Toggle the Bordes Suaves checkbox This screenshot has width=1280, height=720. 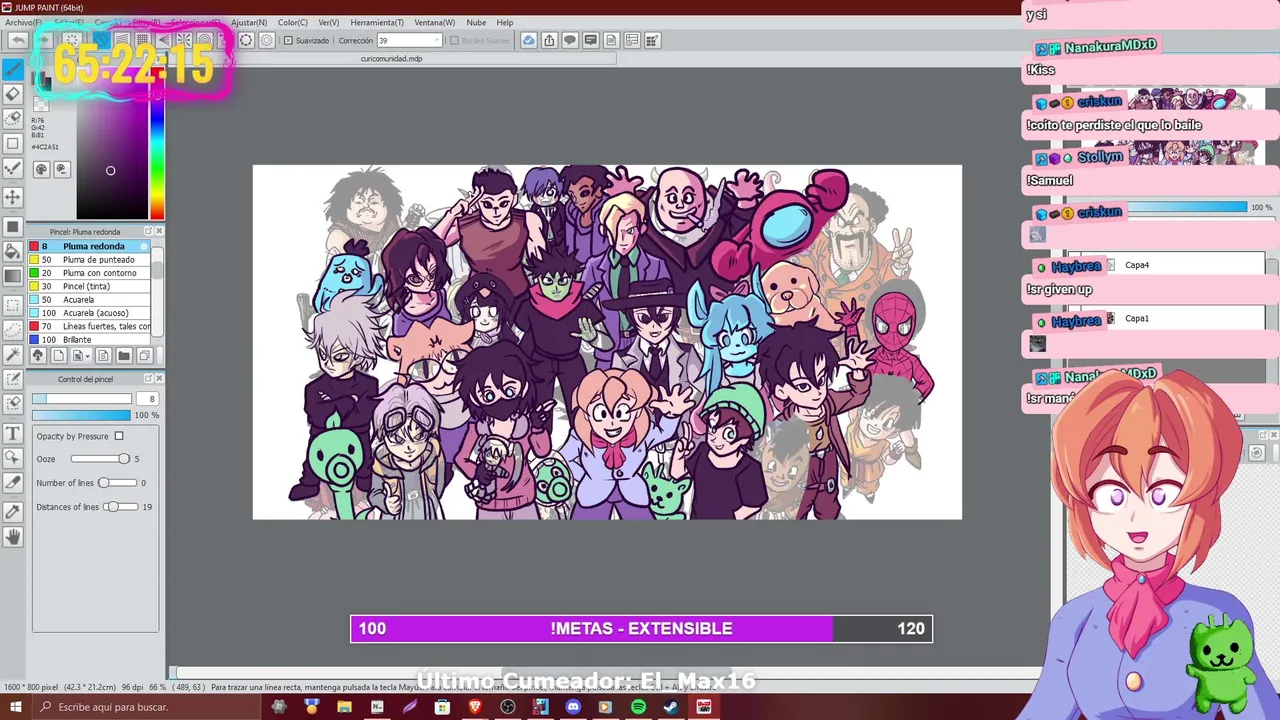pos(454,40)
